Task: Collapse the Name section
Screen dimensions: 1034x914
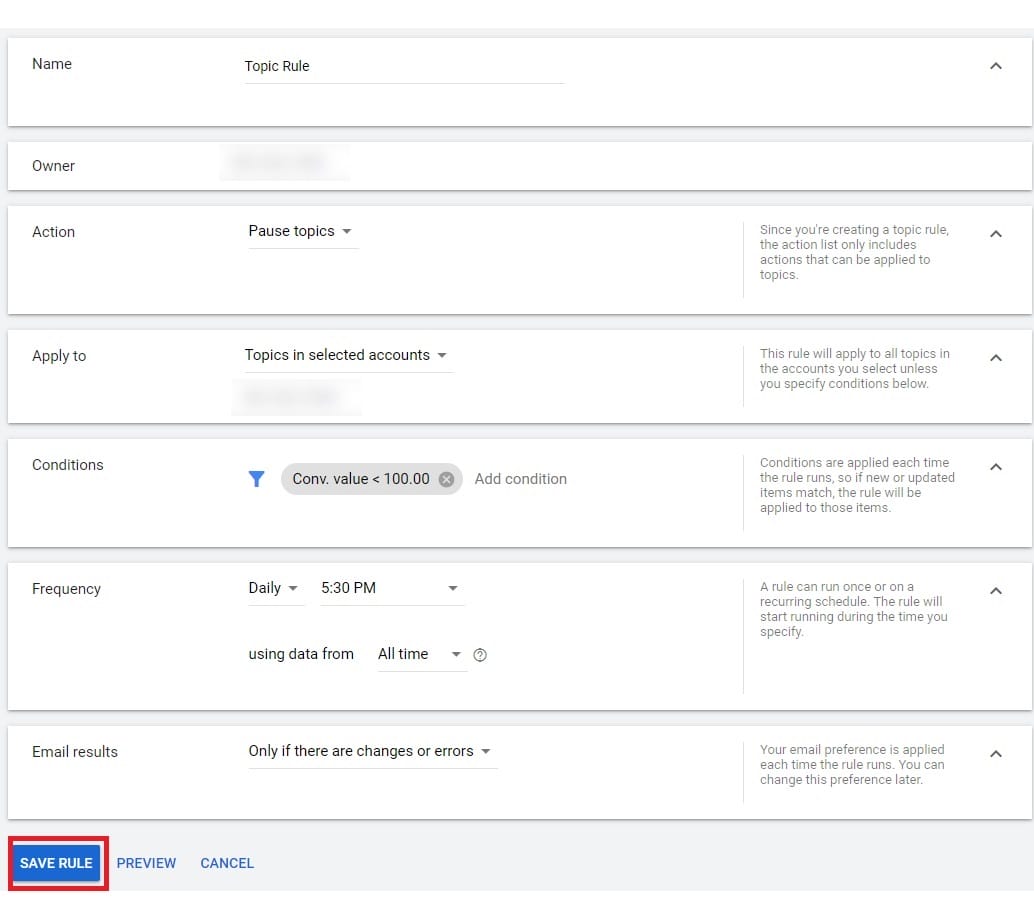Action: click(x=995, y=66)
